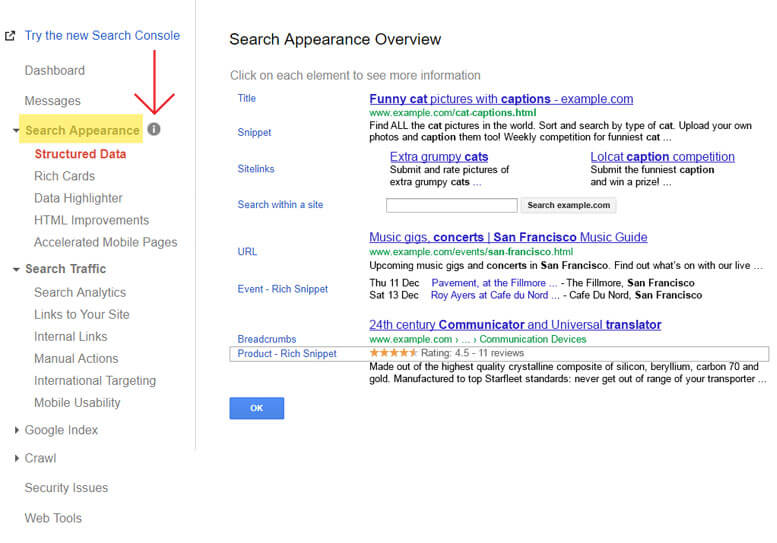Open the Rich Cards menu item
777x543 pixels.
64,176
